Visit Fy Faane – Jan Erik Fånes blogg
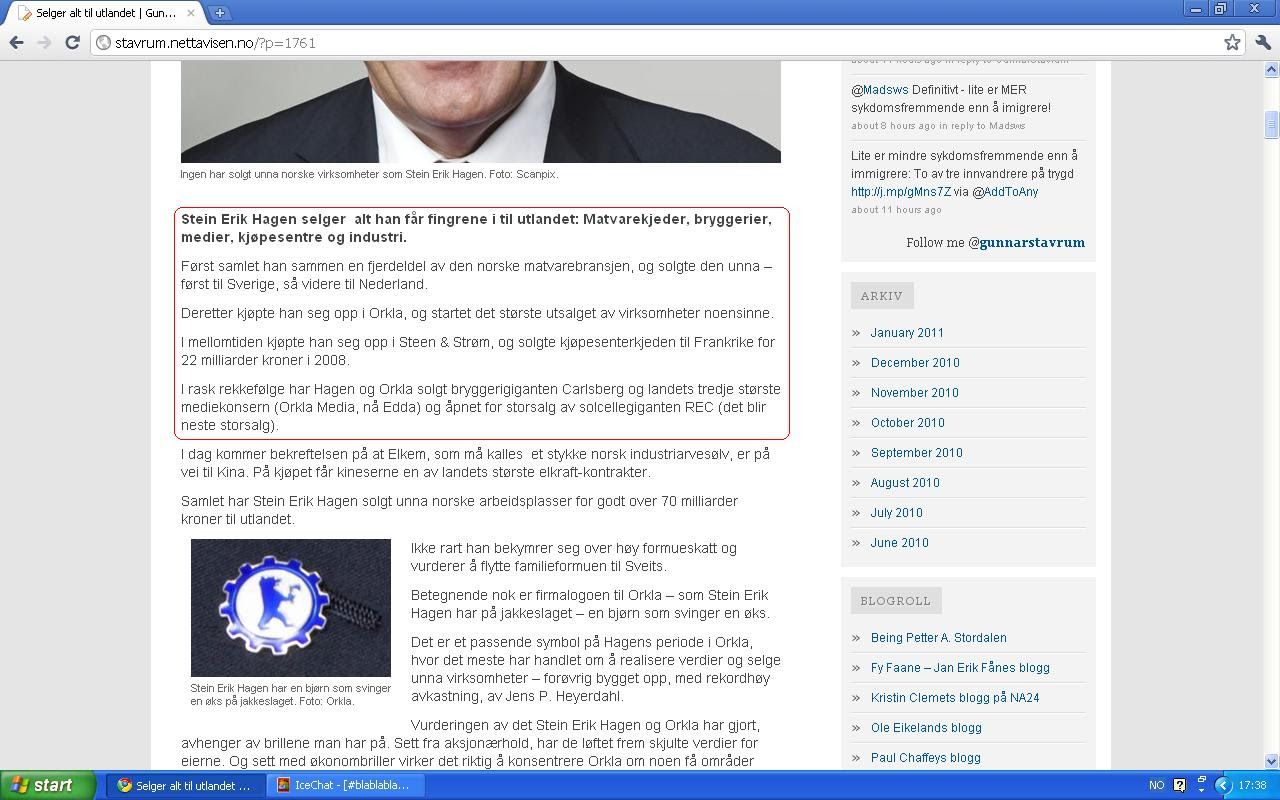Screen dimensions: 1280x800 click(960, 668)
